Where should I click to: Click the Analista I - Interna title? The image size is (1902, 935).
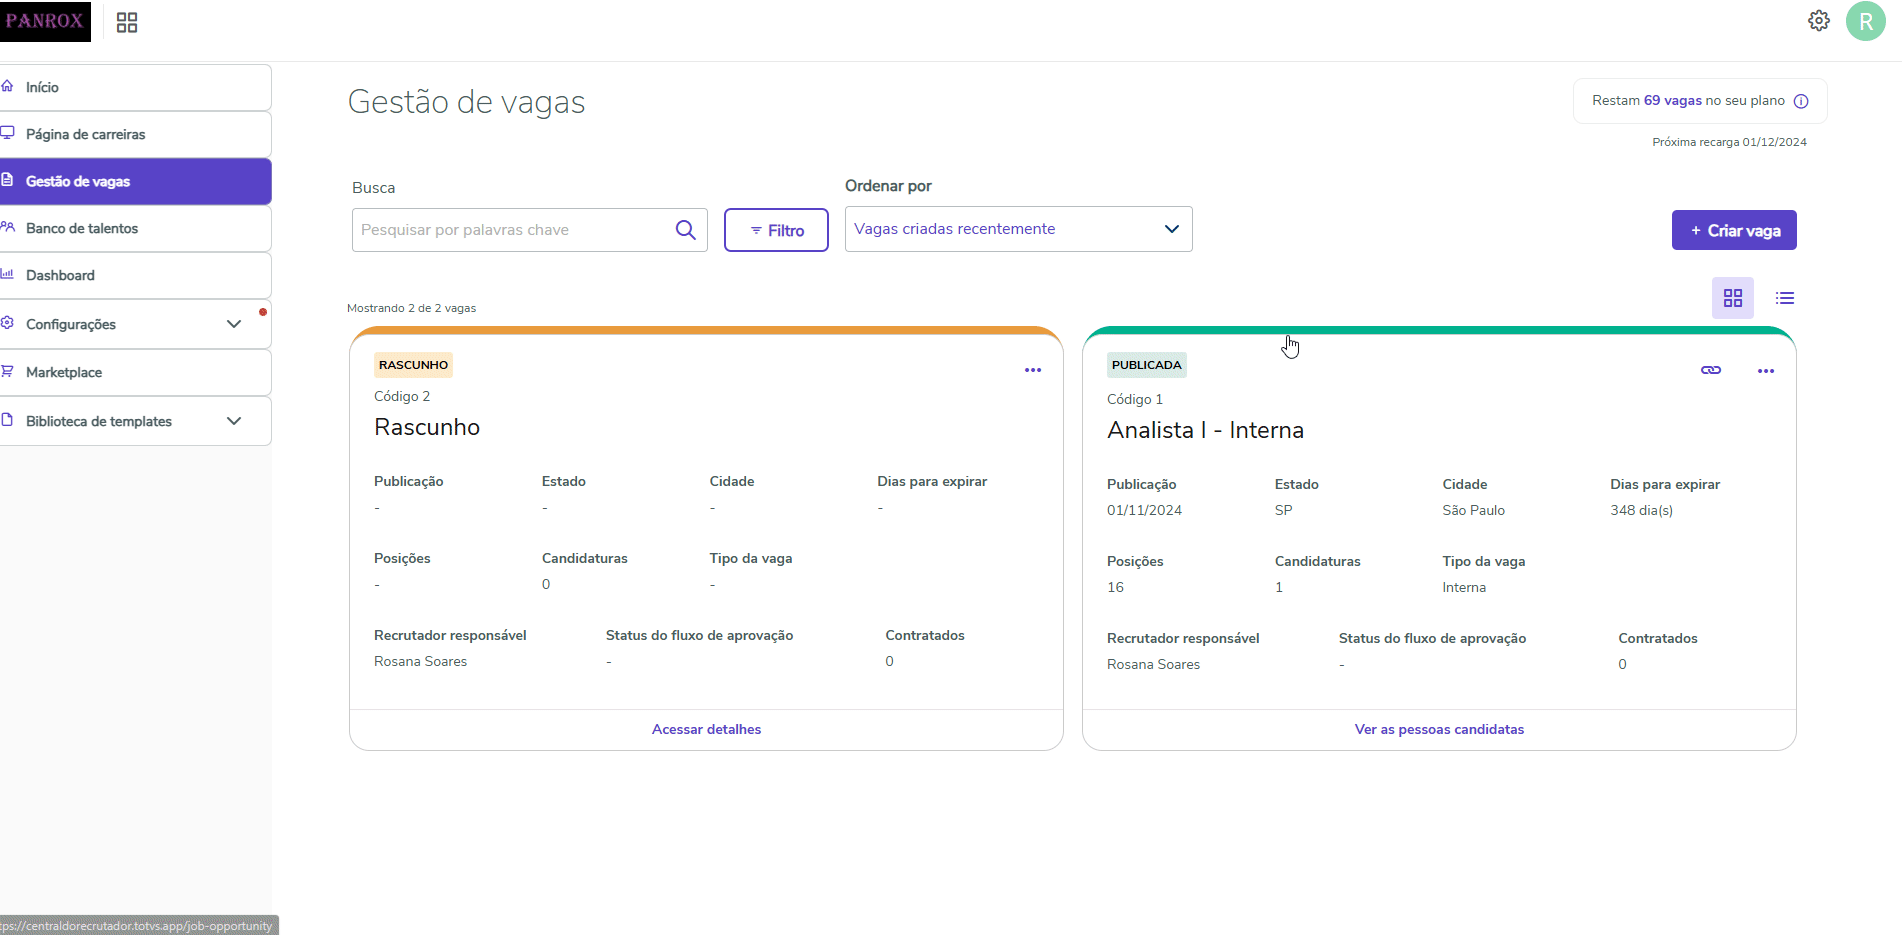pos(1205,430)
